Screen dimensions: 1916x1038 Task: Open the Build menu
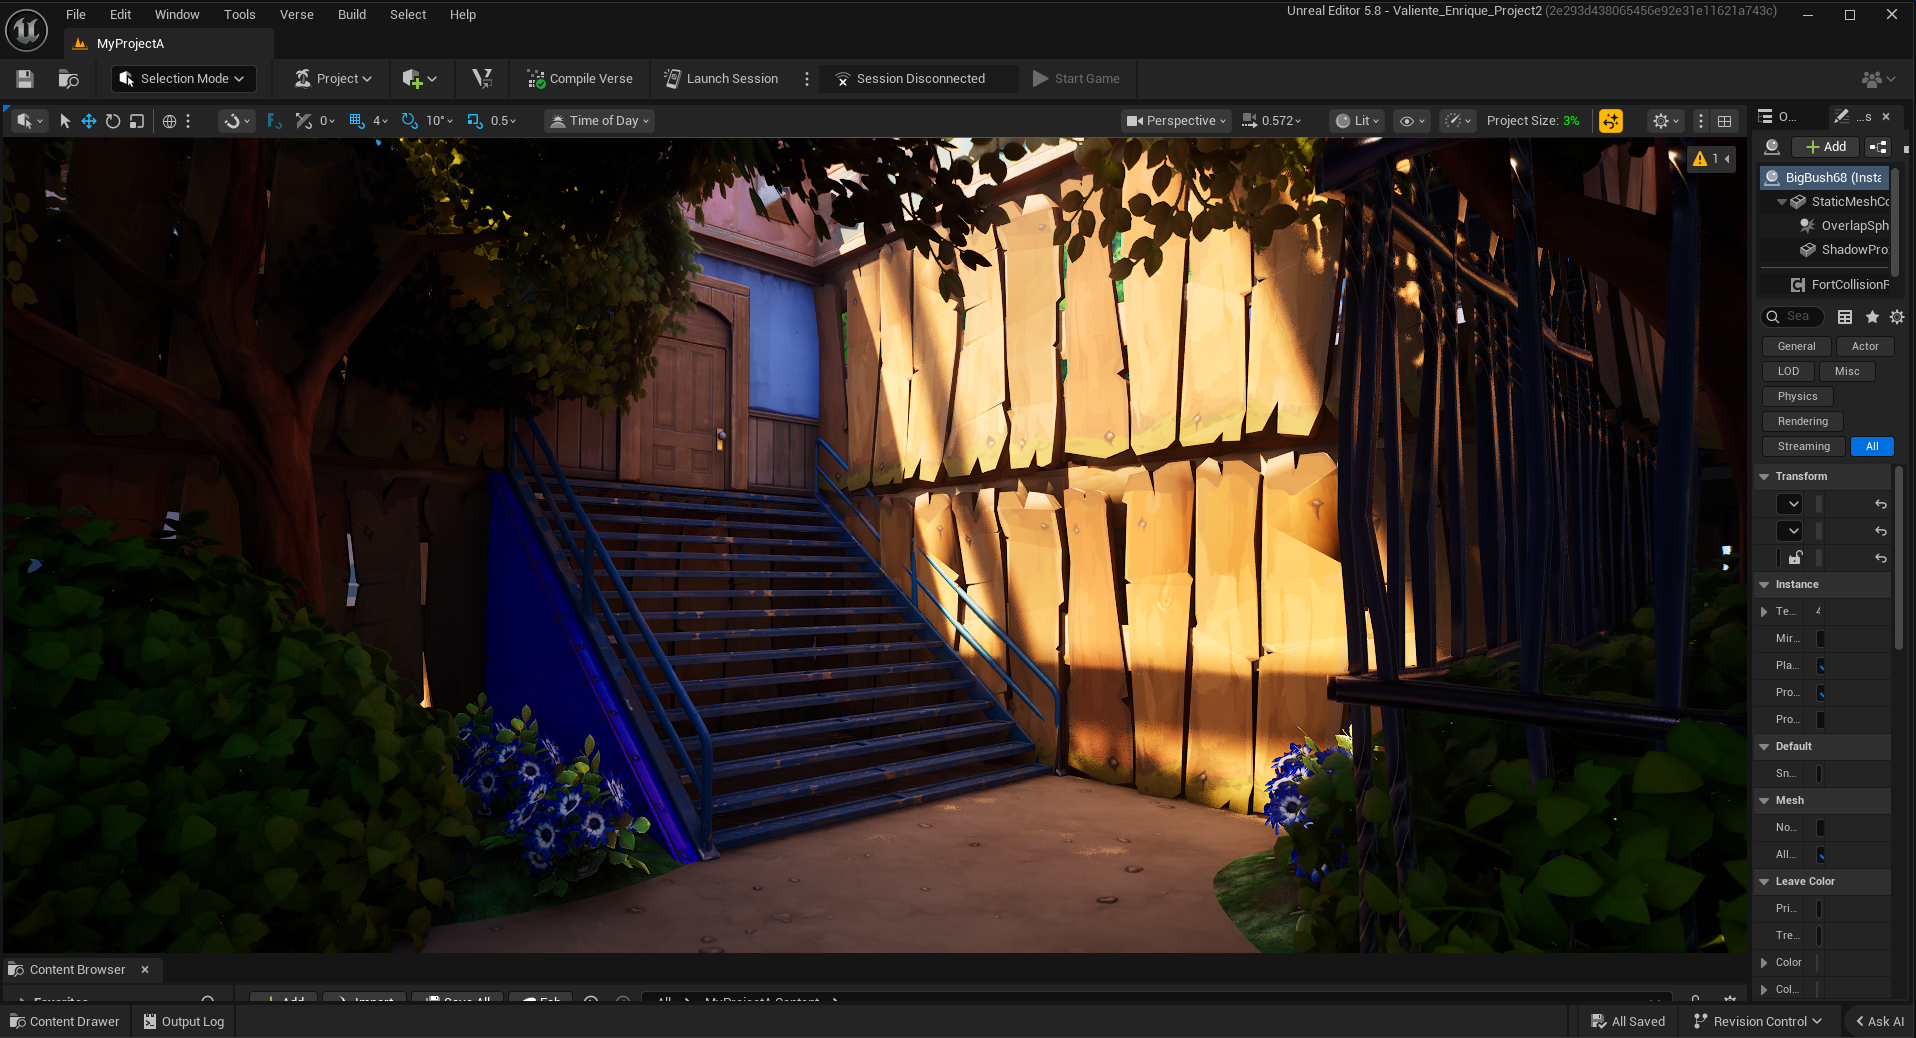352,15
